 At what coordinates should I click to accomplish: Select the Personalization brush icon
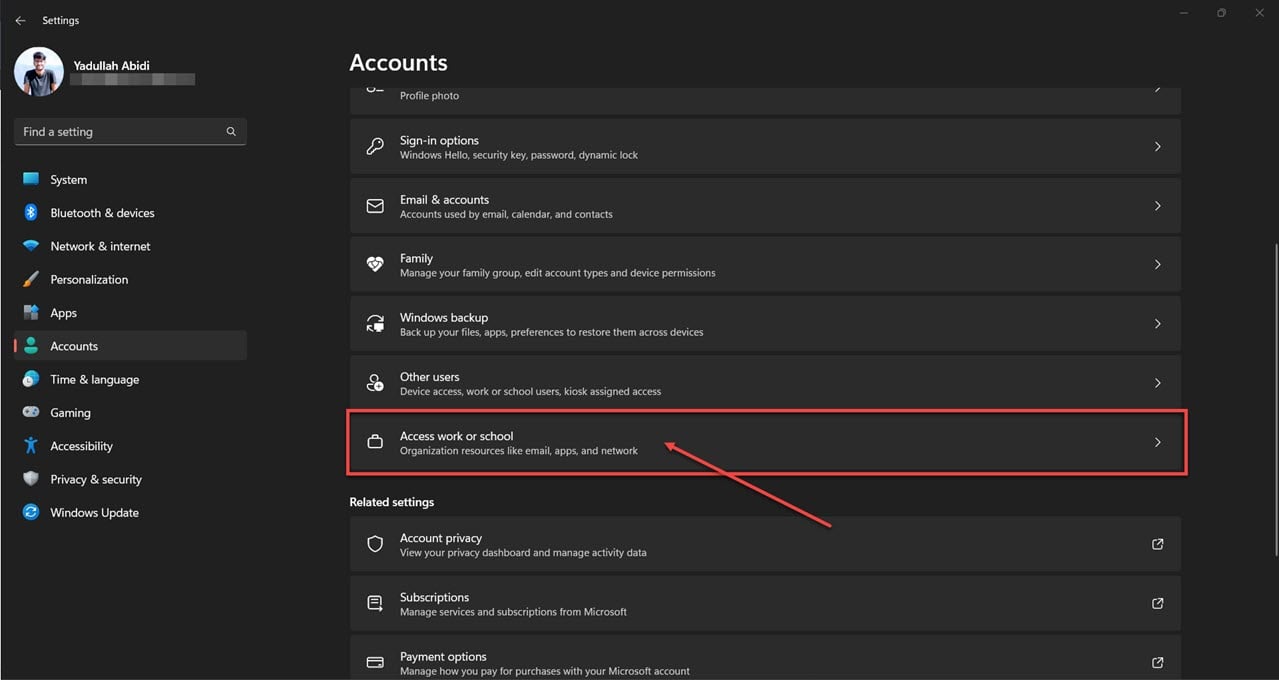click(31, 279)
